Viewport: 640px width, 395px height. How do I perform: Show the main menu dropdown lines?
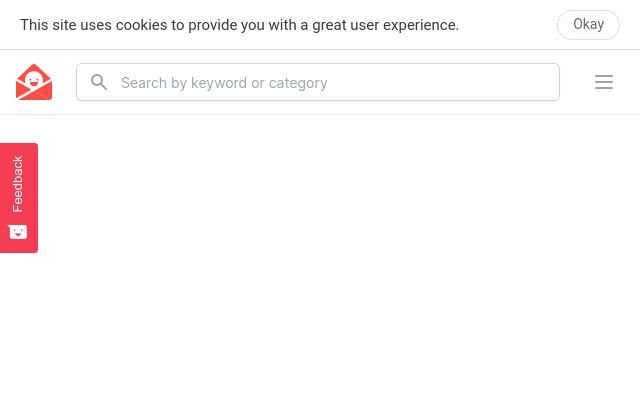[604, 82]
